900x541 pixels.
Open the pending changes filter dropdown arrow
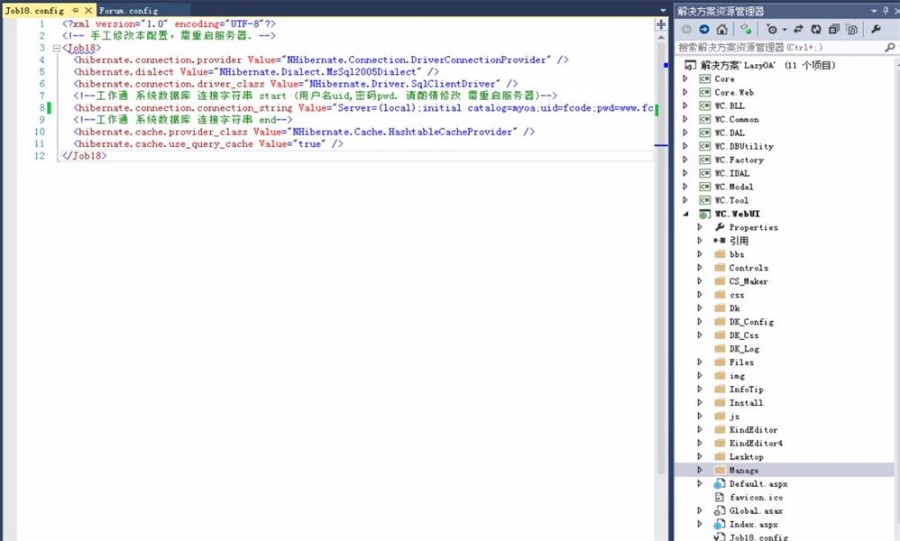coord(785,30)
